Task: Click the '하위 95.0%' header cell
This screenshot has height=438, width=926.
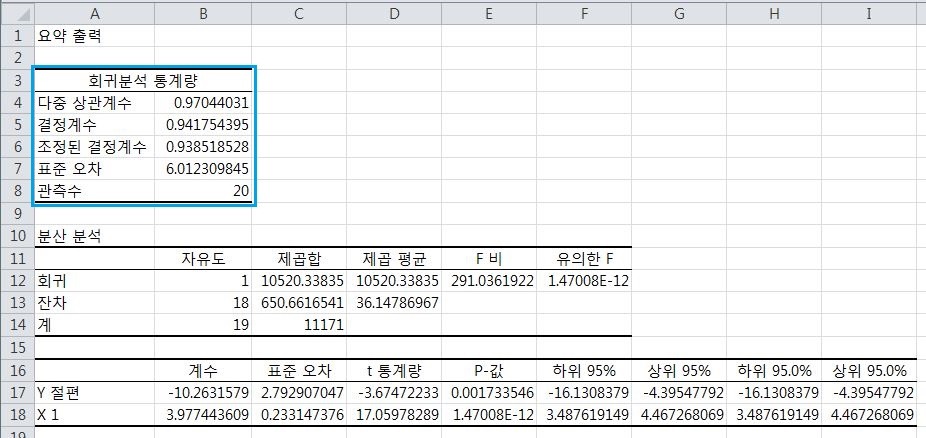Action: (774, 370)
